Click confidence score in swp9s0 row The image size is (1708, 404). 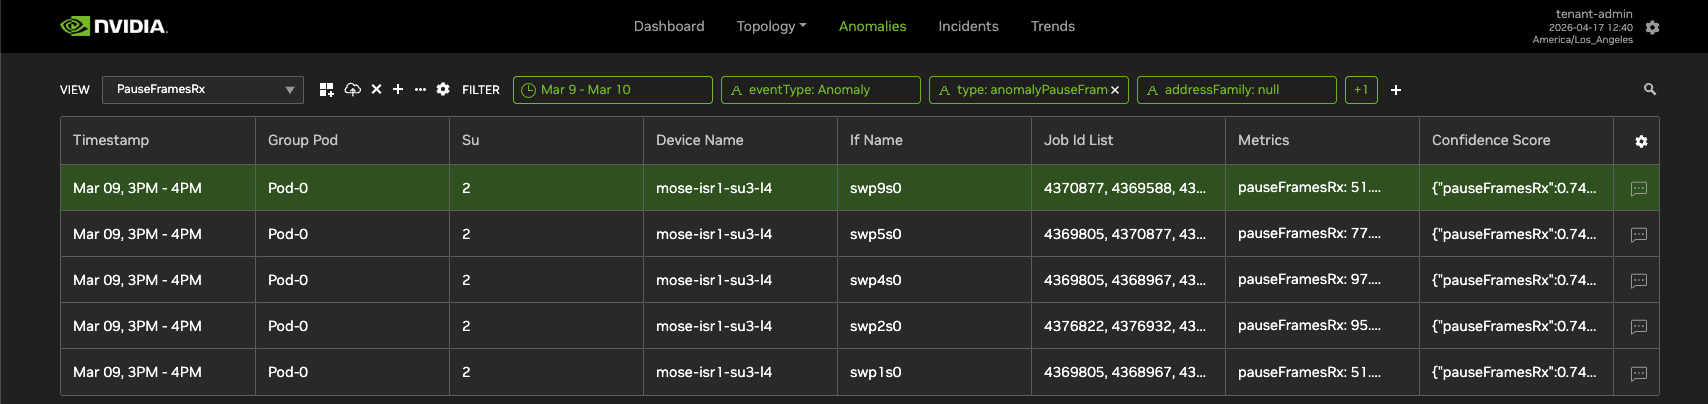click(x=1514, y=188)
